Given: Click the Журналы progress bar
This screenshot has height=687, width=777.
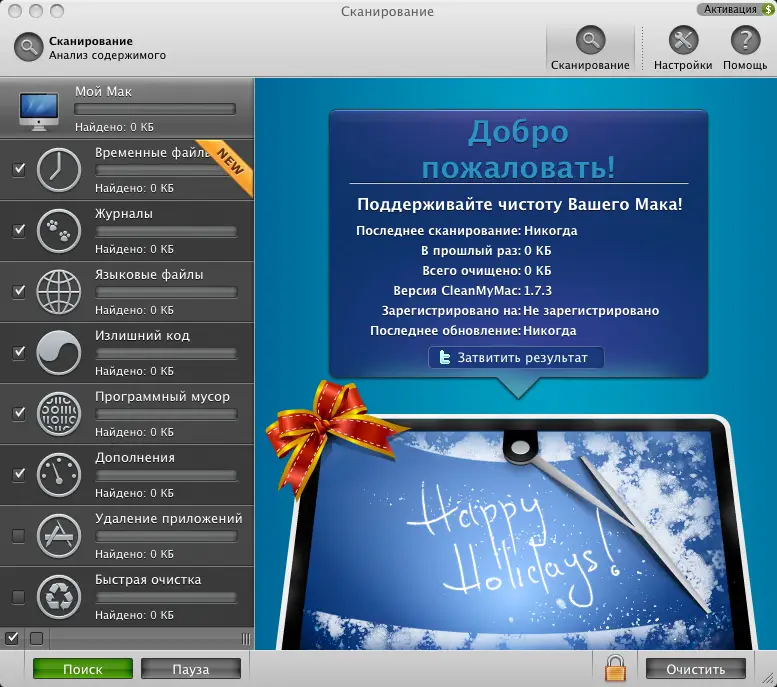Looking at the screenshot, I should click(166, 231).
